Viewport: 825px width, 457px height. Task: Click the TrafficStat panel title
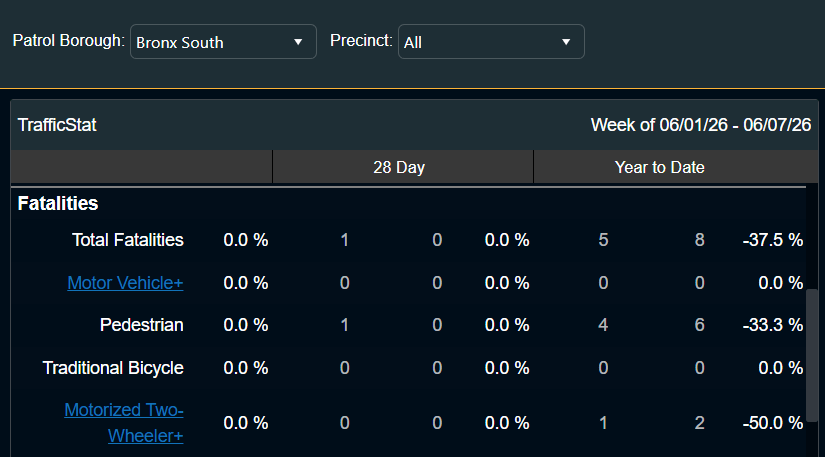point(57,125)
